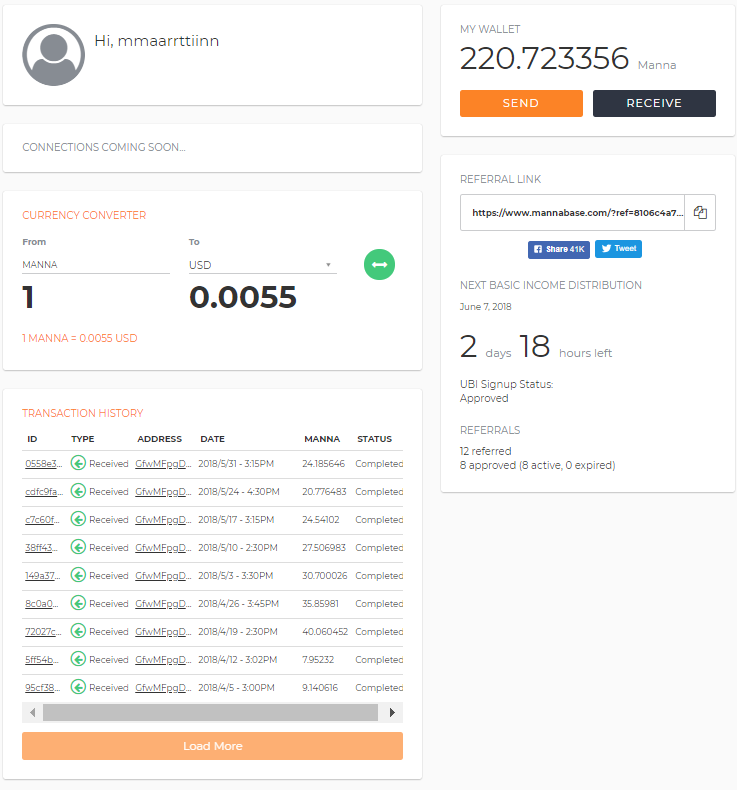Share on Facebook with Share 41K button
The width and height of the screenshot is (737, 790).
point(559,249)
